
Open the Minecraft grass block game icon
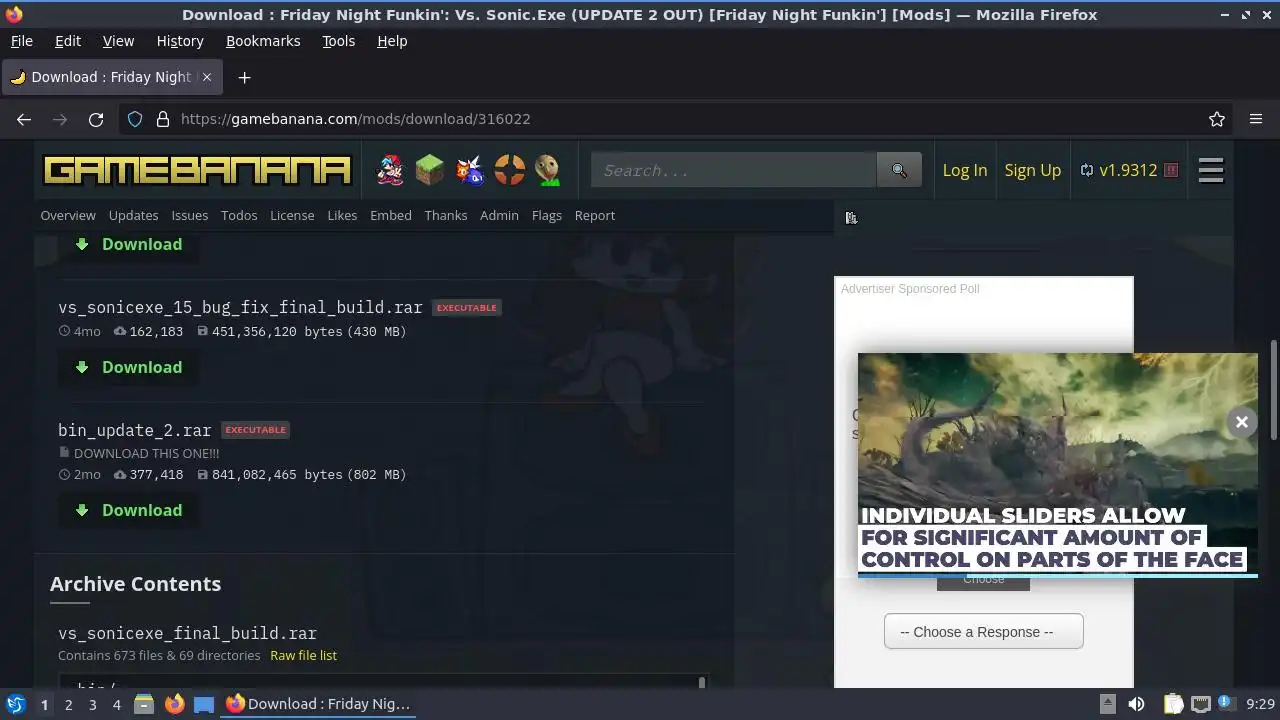(x=429, y=170)
